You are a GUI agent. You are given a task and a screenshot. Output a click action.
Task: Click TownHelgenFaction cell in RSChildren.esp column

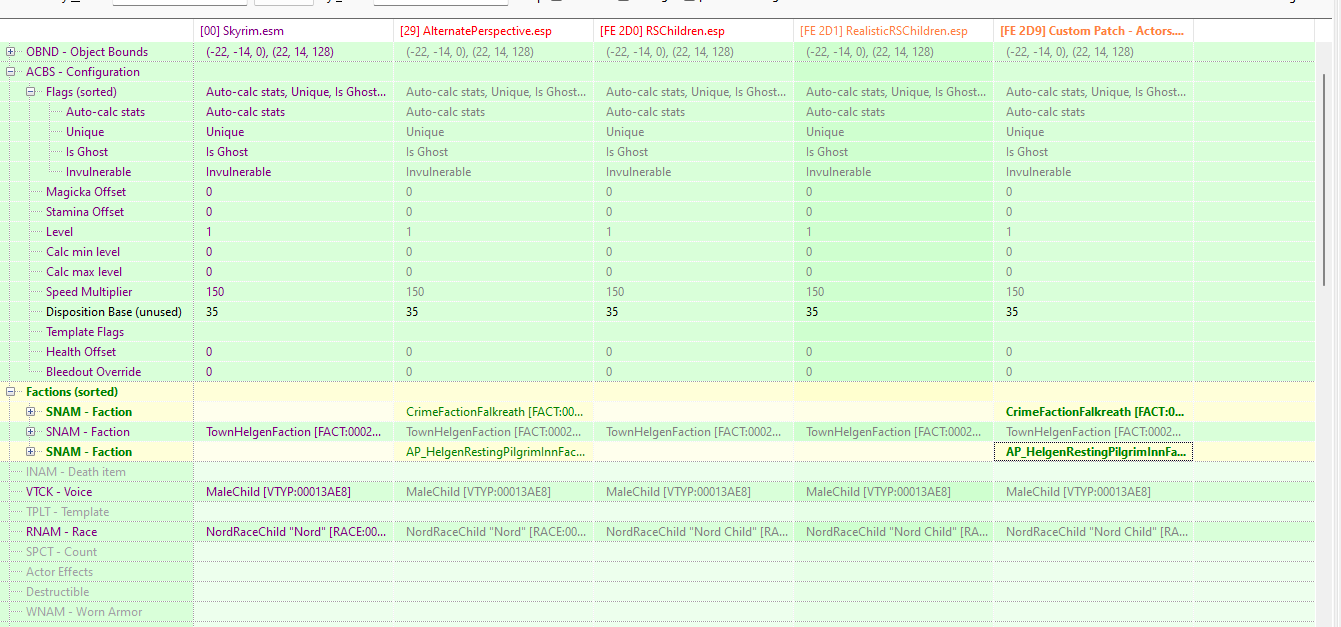pos(694,432)
